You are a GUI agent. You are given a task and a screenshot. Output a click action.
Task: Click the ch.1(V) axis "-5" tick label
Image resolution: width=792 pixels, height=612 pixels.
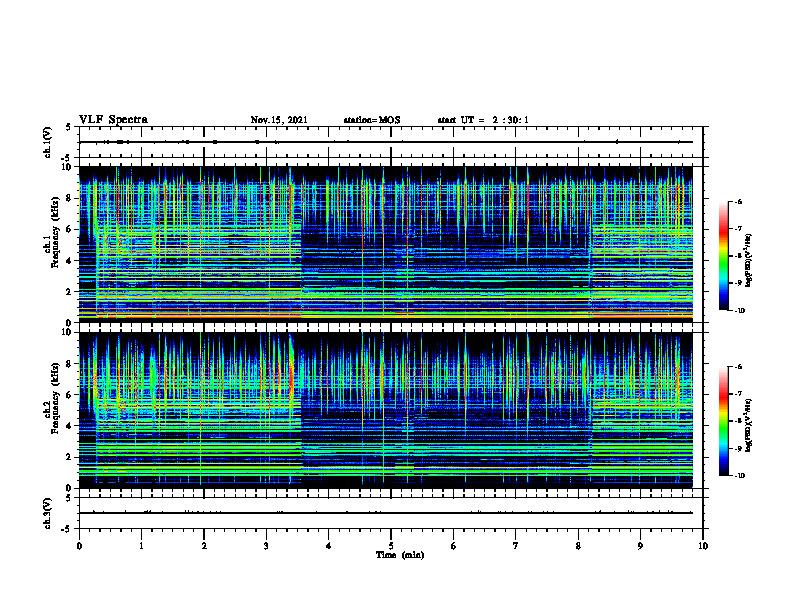coord(67,158)
